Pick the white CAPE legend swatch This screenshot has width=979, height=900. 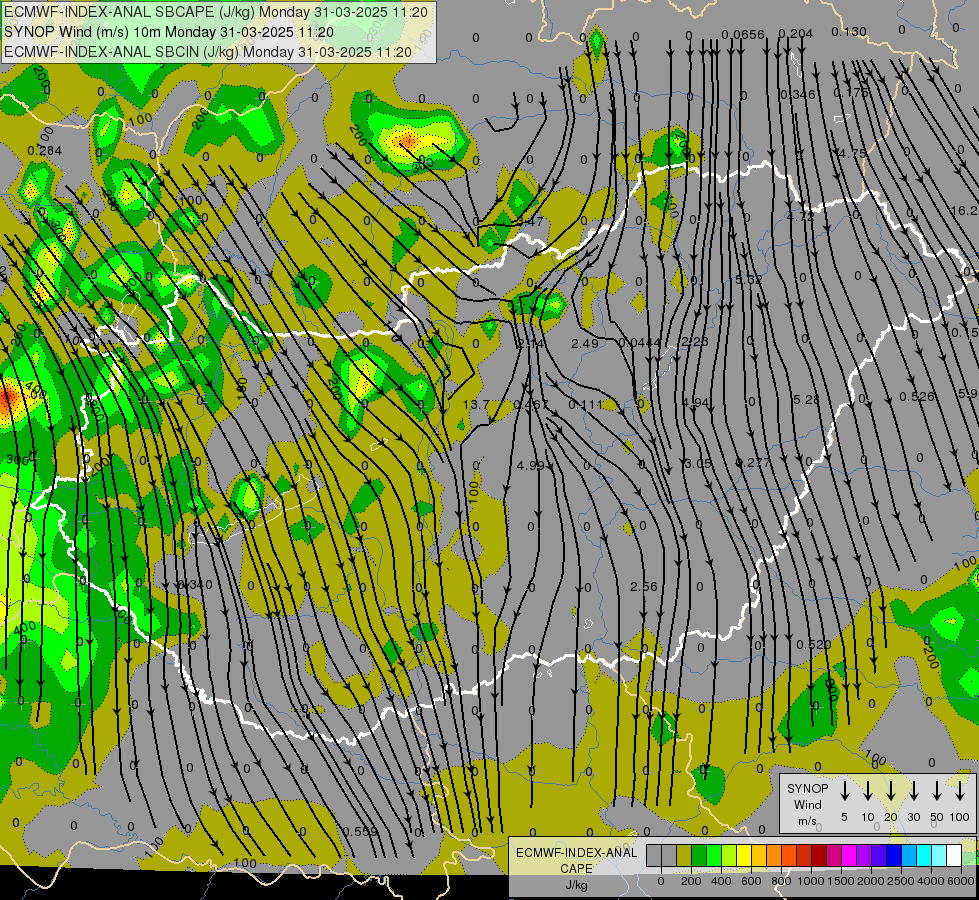[x=953, y=855]
